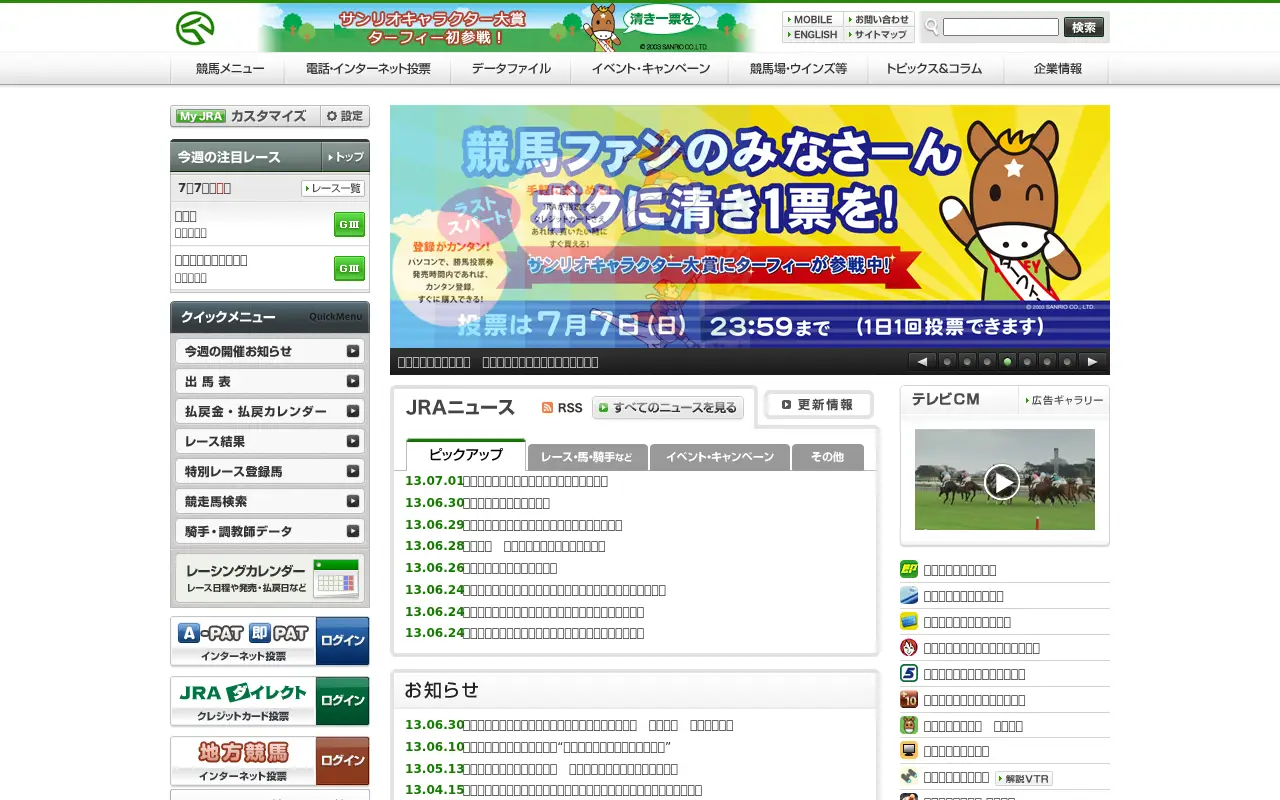
Task: Open My JRA 設定 settings
Action: pos(345,116)
